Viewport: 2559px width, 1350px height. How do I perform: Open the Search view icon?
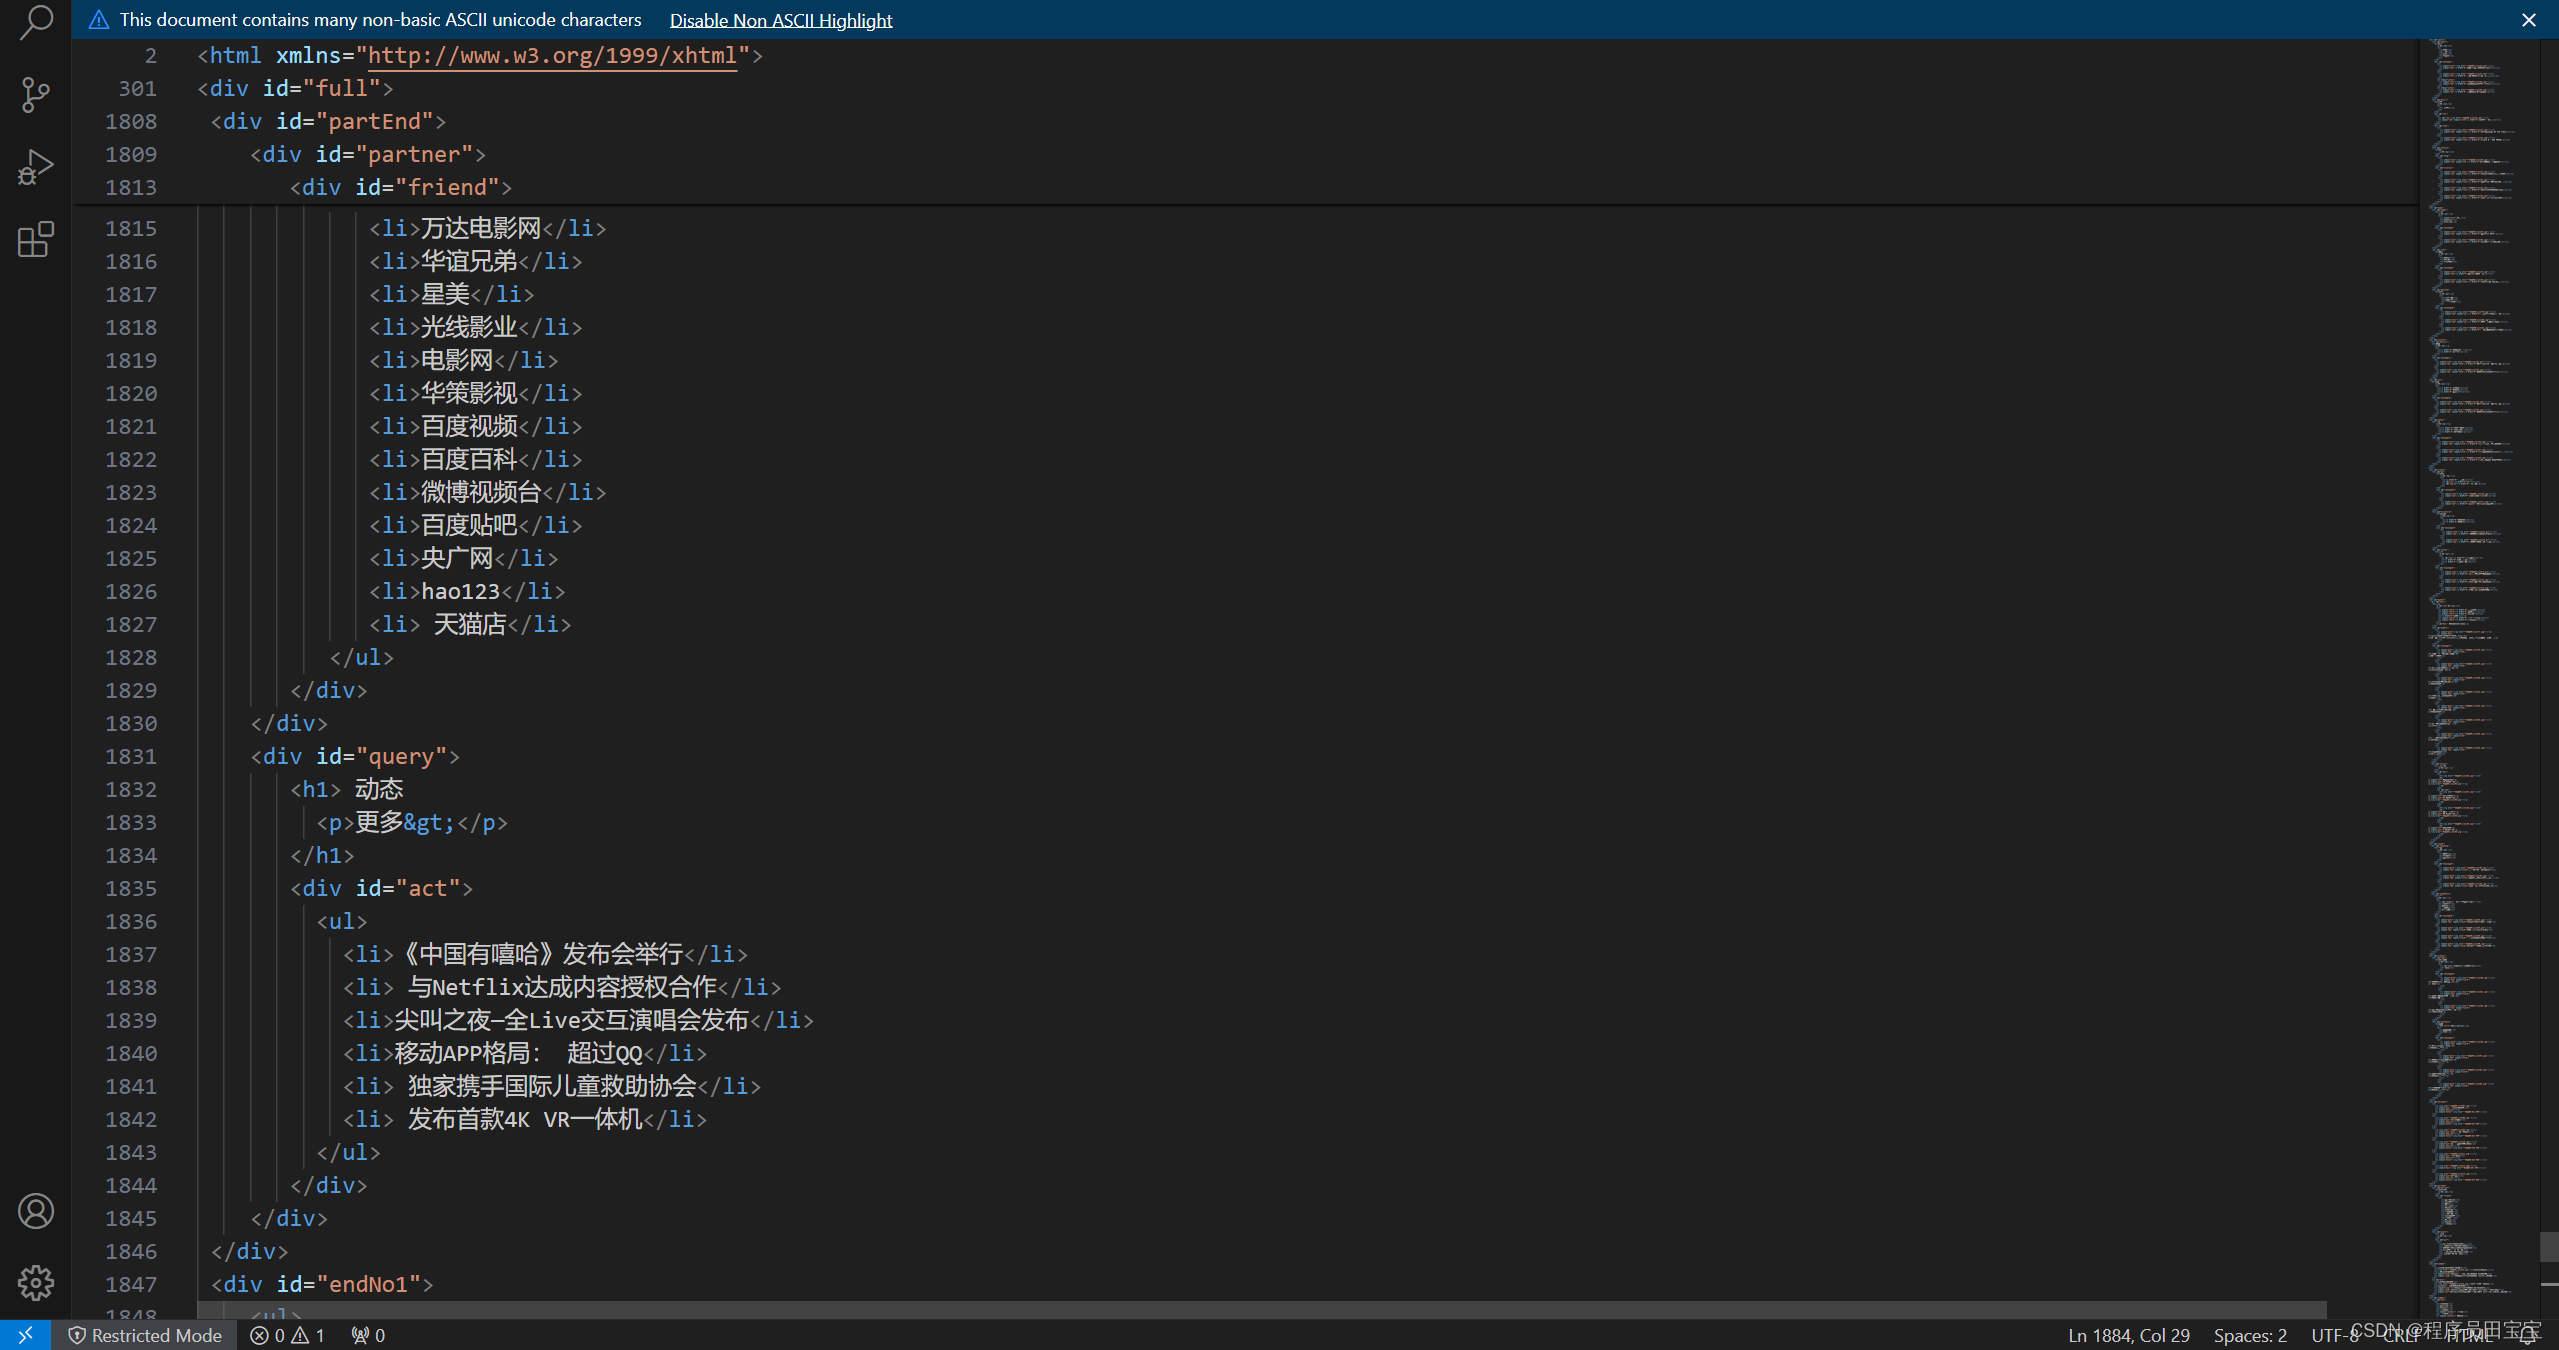point(36,22)
